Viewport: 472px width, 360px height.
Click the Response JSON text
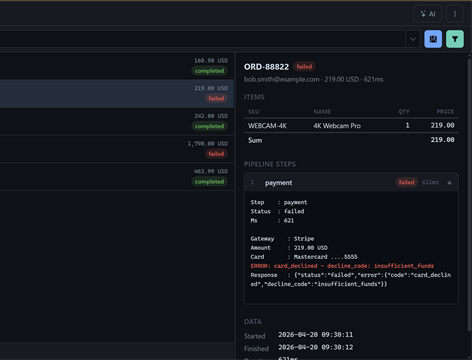[x=351, y=279]
